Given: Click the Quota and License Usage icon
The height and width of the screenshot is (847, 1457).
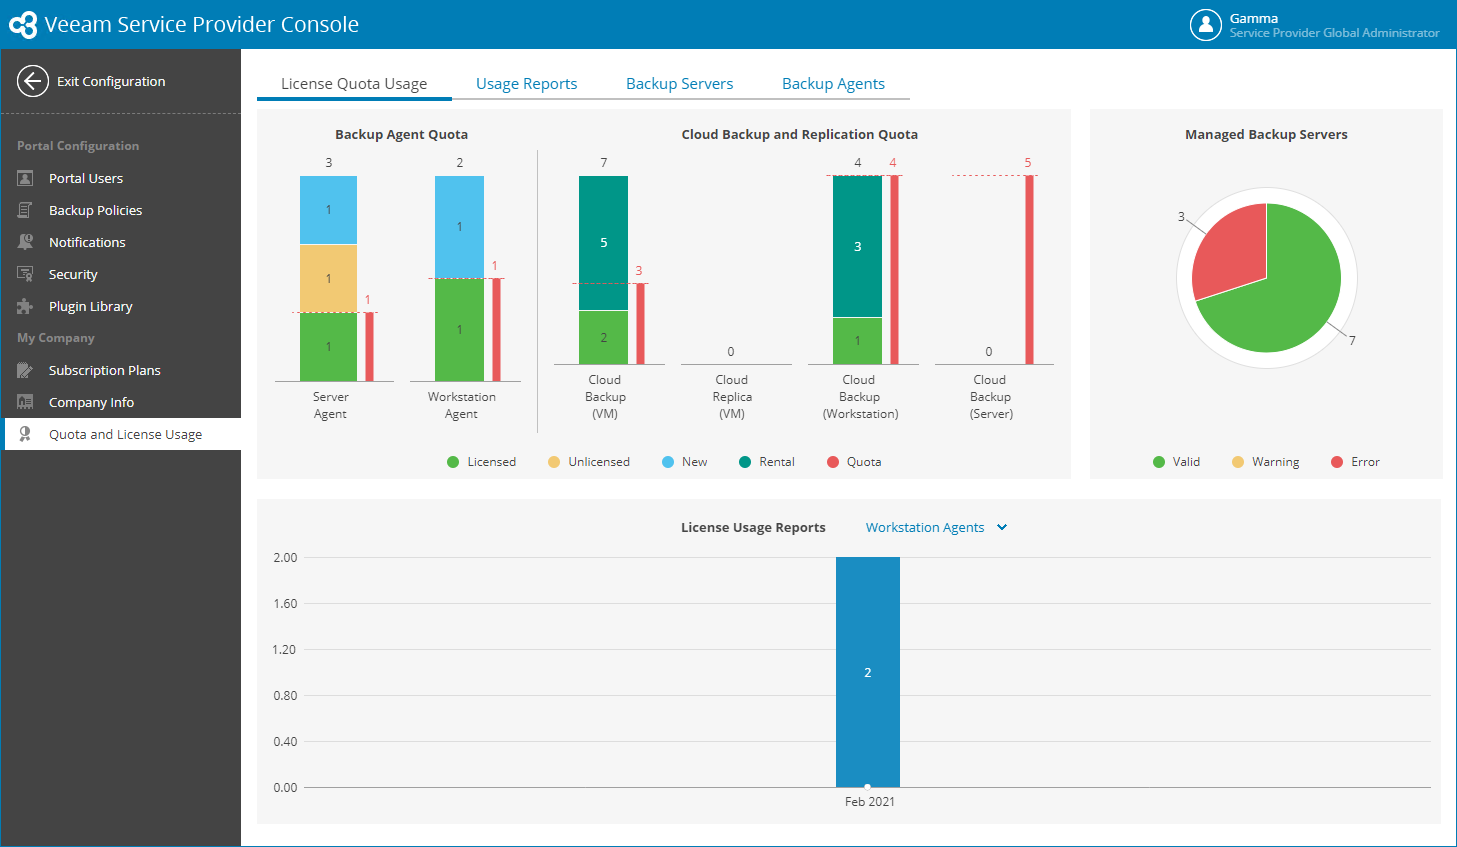Looking at the screenshot, I should (x=25, y=434).
